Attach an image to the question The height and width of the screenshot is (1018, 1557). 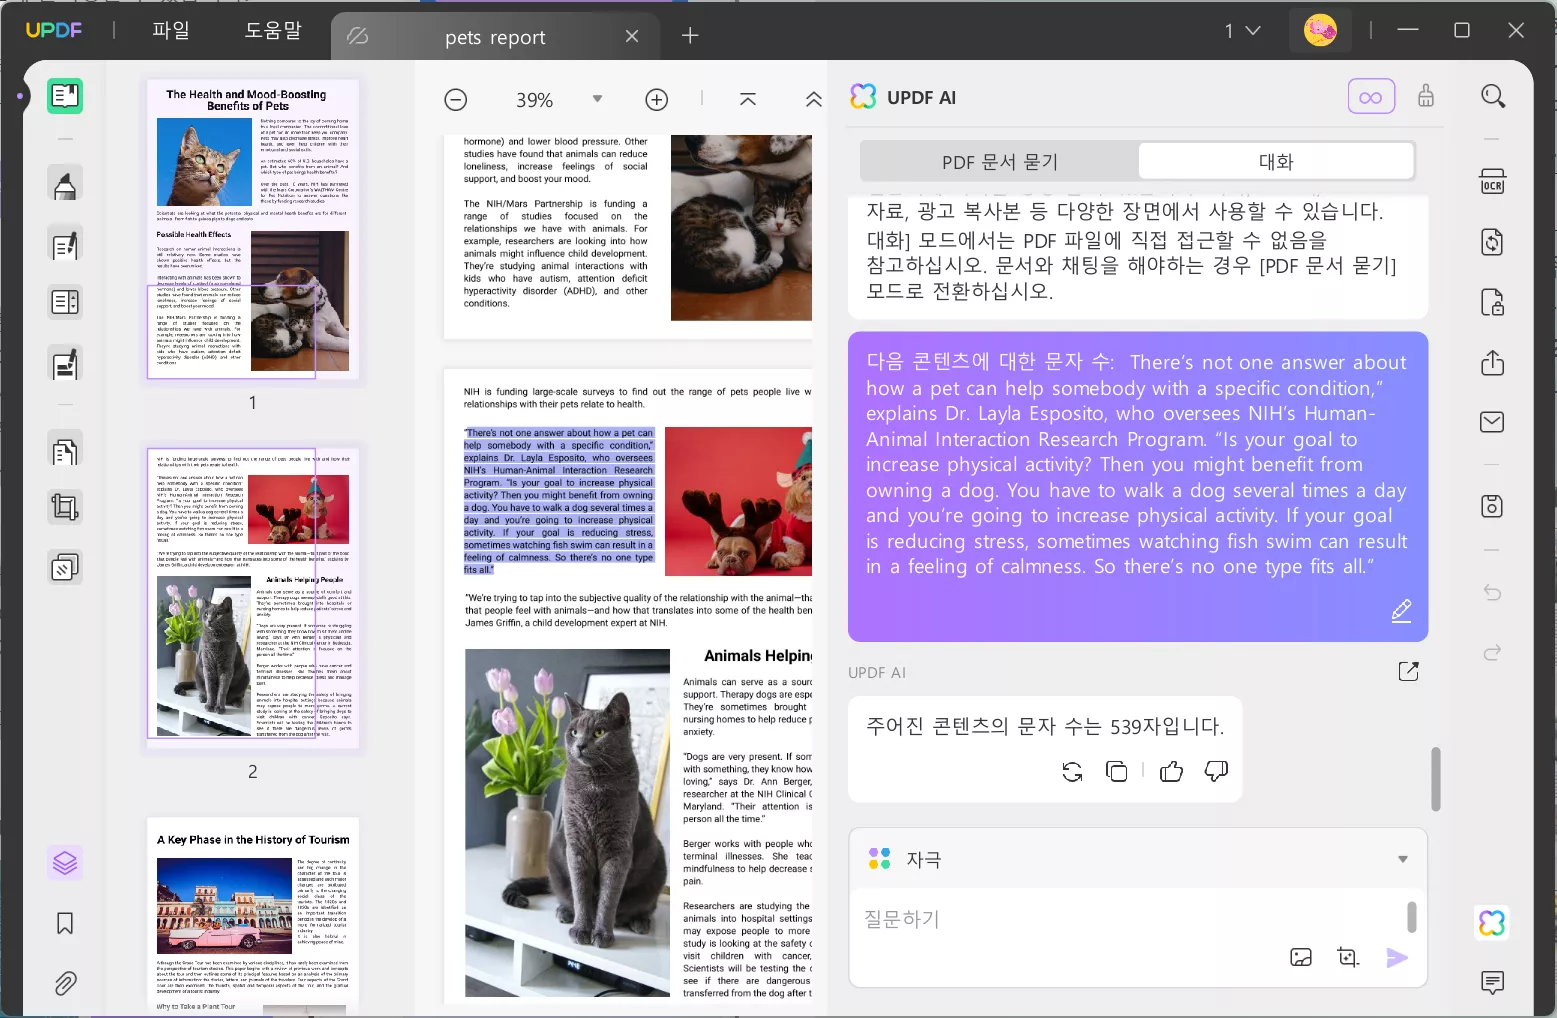[1301, 957]
